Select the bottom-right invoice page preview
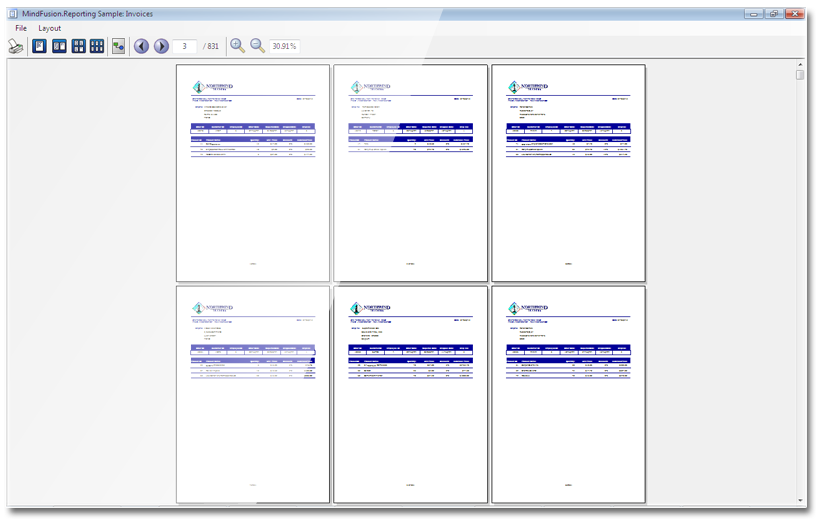The width and height of the screenshot is (820, 520). click(x=568, y=394)
